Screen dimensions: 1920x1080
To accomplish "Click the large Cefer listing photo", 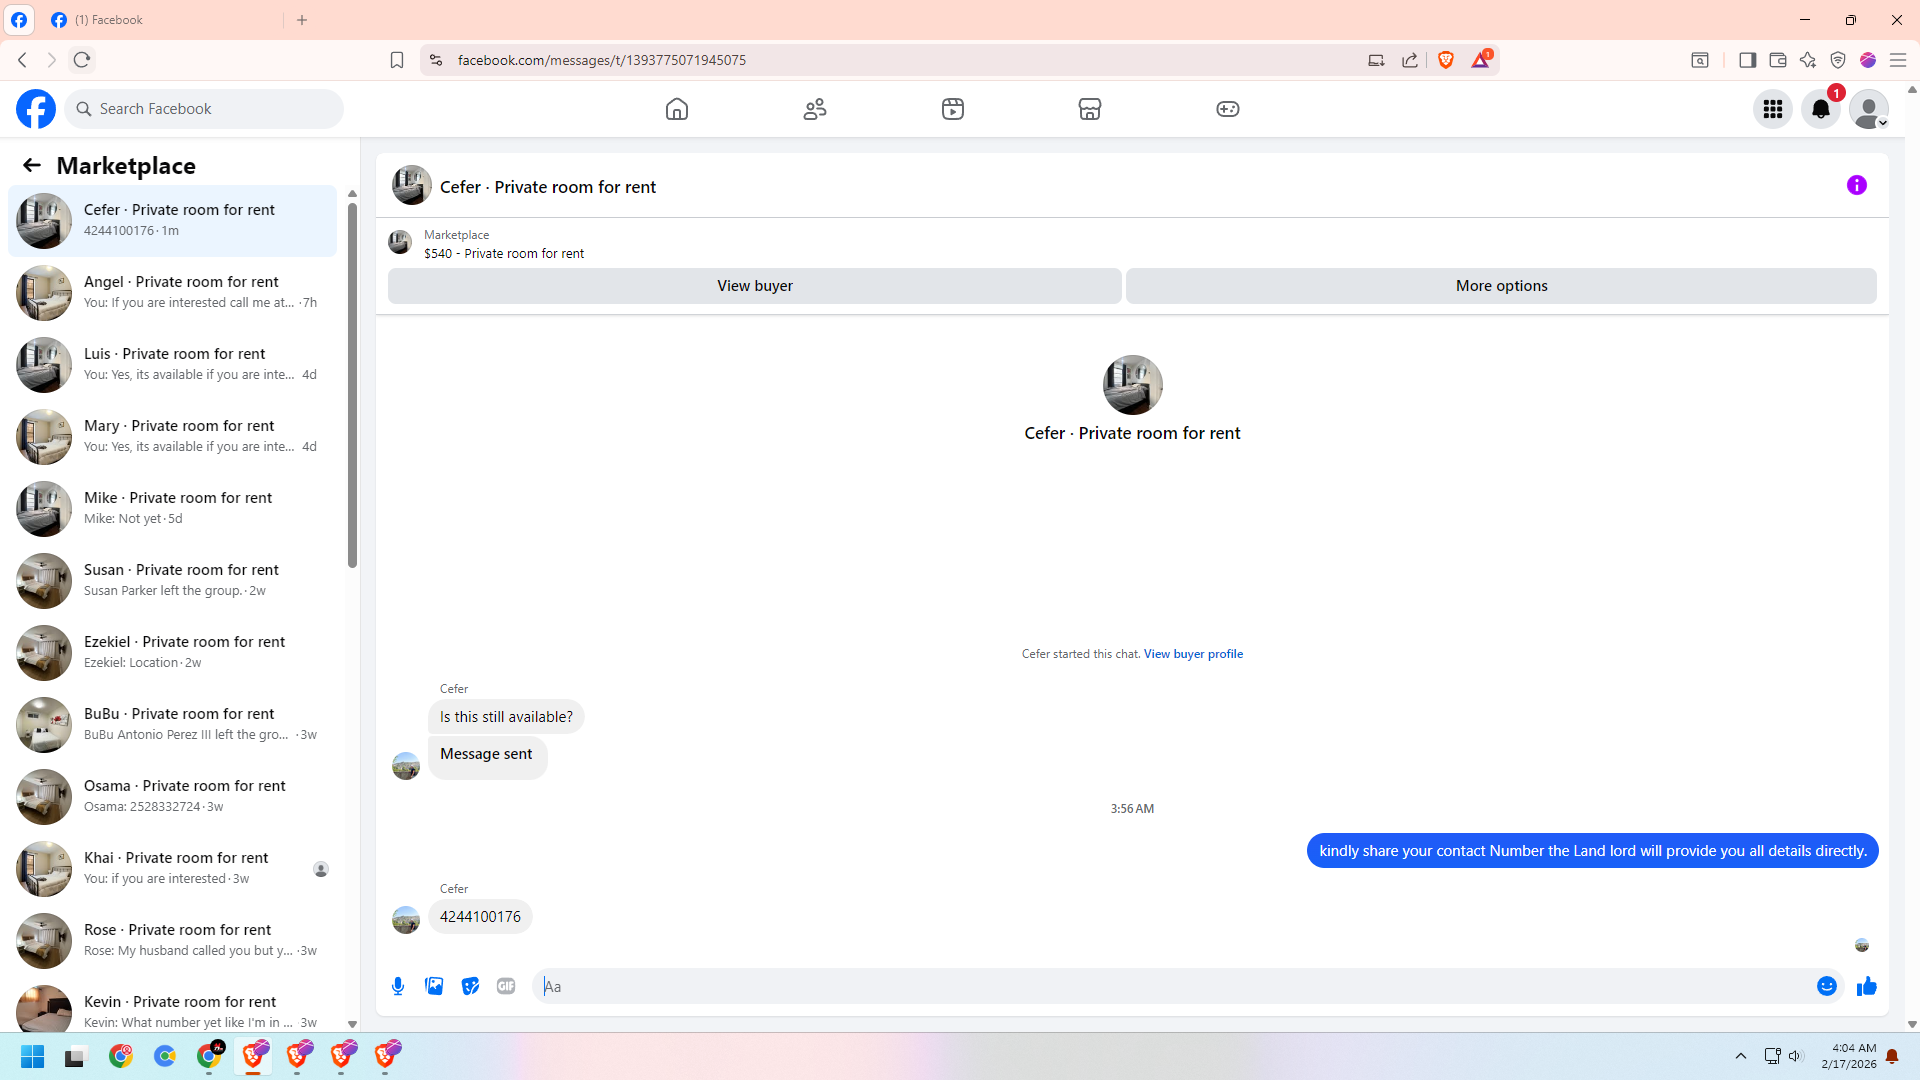I will point(1132,385).
